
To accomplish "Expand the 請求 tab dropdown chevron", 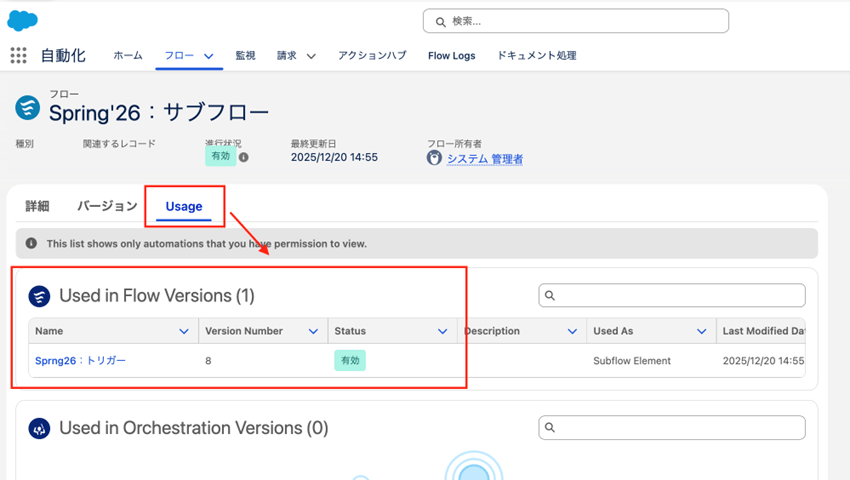I will [x=311, y=57].
